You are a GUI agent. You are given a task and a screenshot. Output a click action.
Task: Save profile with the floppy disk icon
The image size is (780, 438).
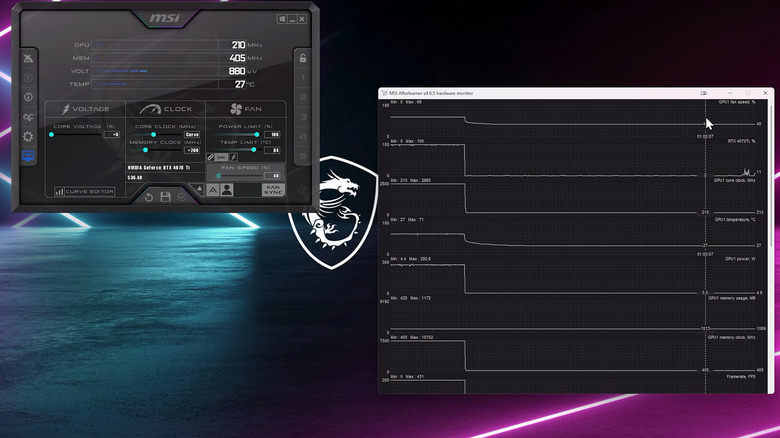(166, 197)
